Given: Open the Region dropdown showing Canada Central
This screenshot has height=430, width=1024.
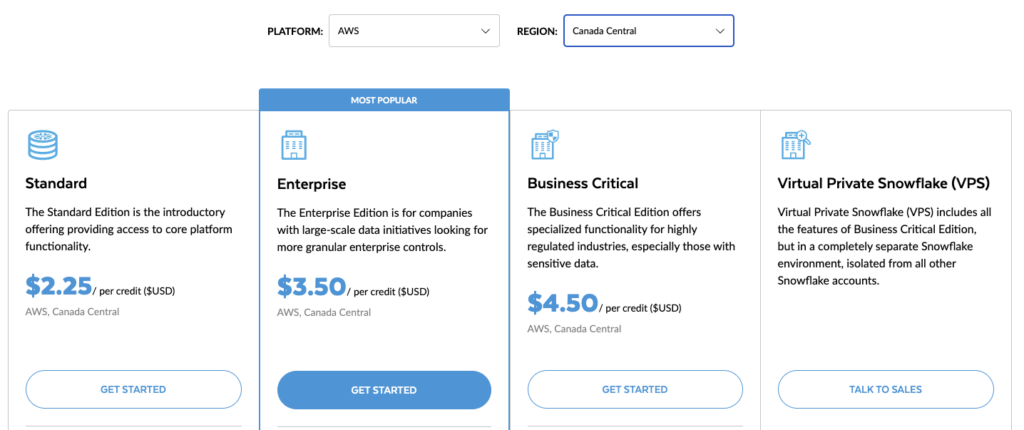Looking at the screenshot, I should click(x=648, y=31).
